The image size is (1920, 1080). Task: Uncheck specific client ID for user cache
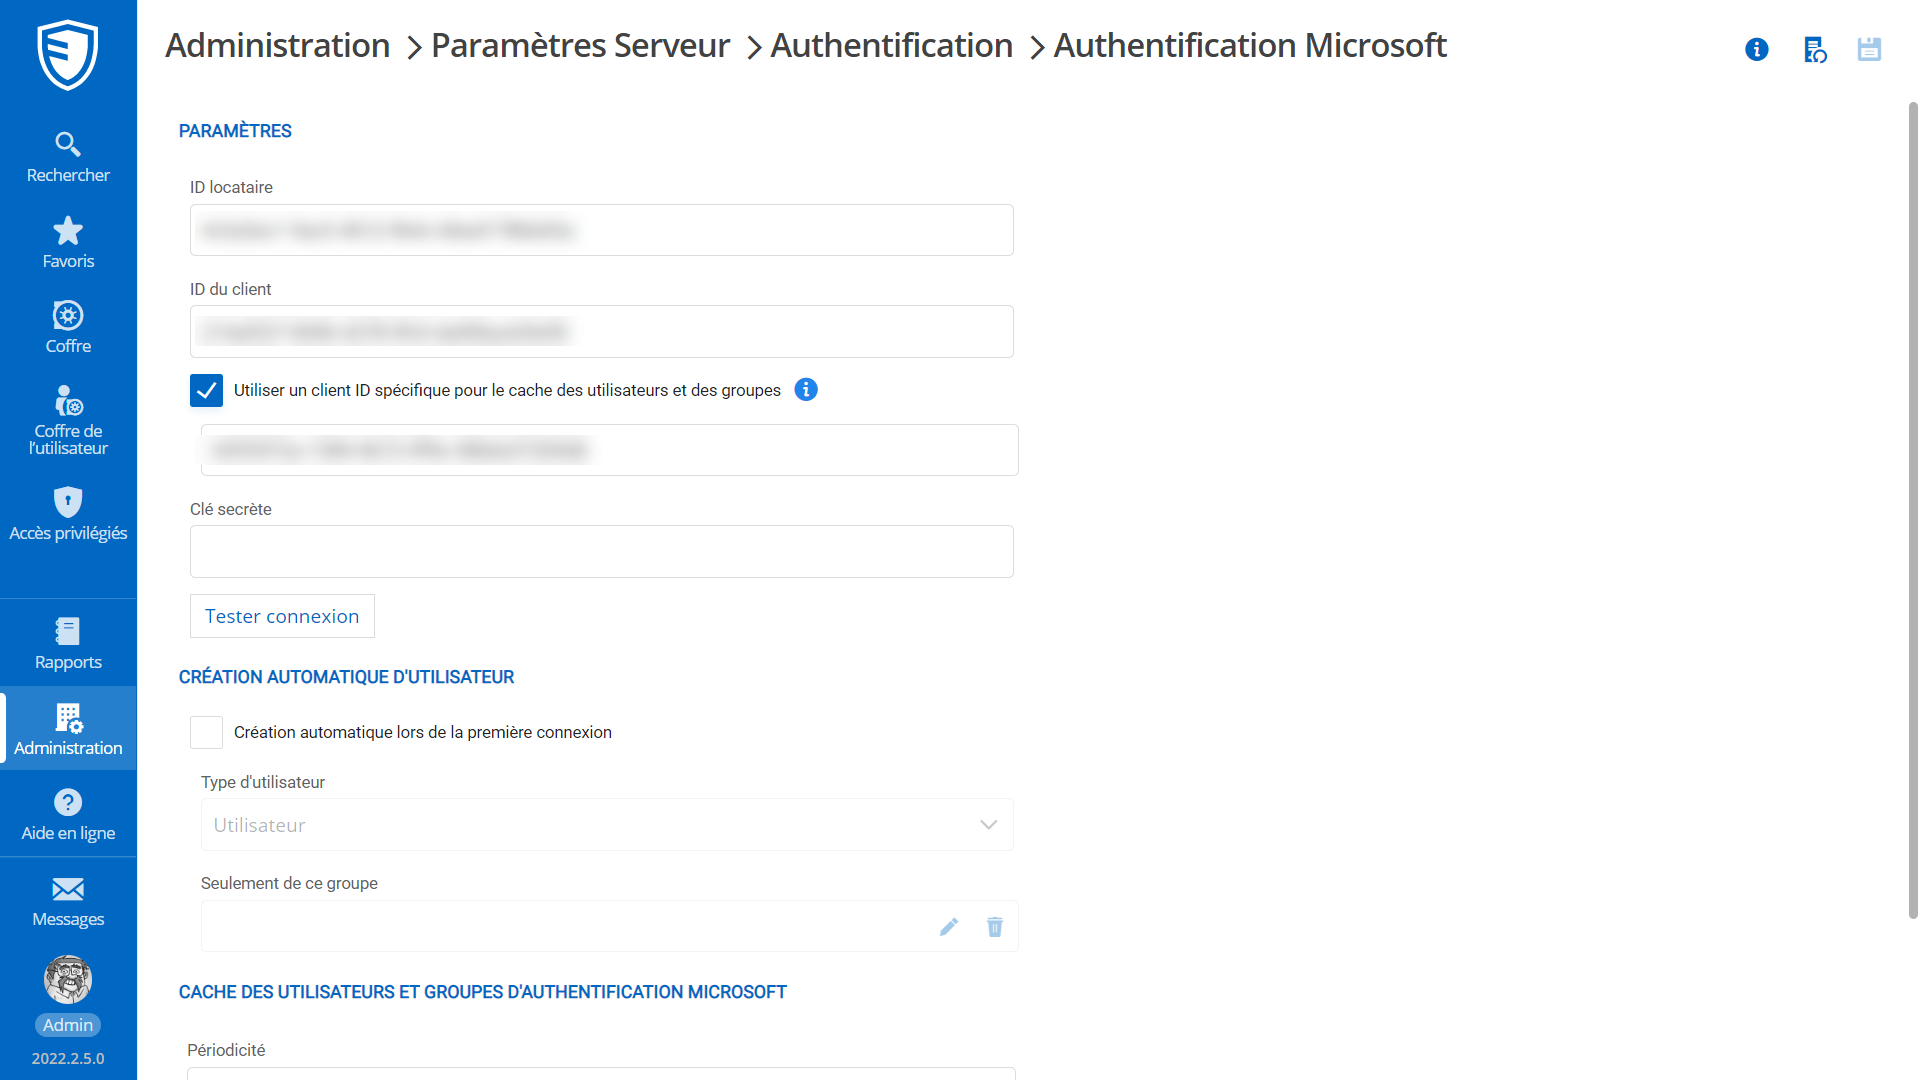(x=206, y=390)
